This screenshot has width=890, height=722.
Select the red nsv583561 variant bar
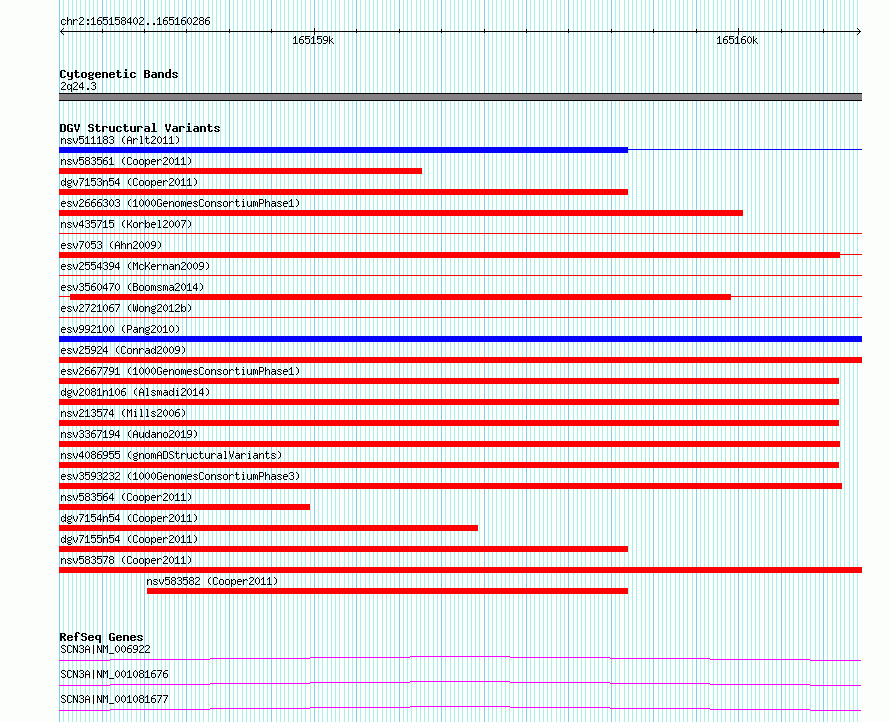[x=241, y=171]
